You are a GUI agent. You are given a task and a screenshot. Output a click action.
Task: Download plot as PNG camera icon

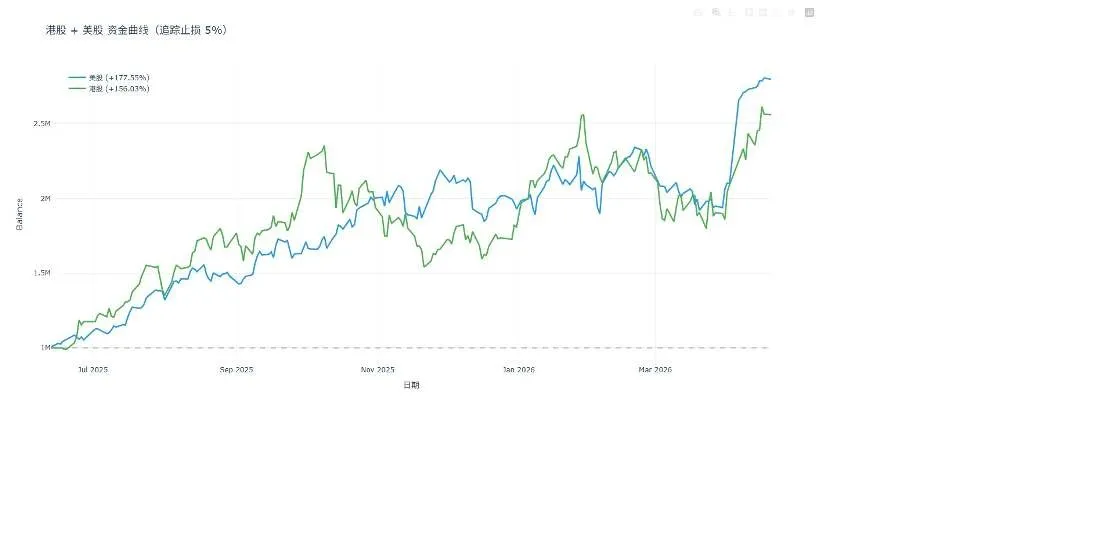coord(698,12)
